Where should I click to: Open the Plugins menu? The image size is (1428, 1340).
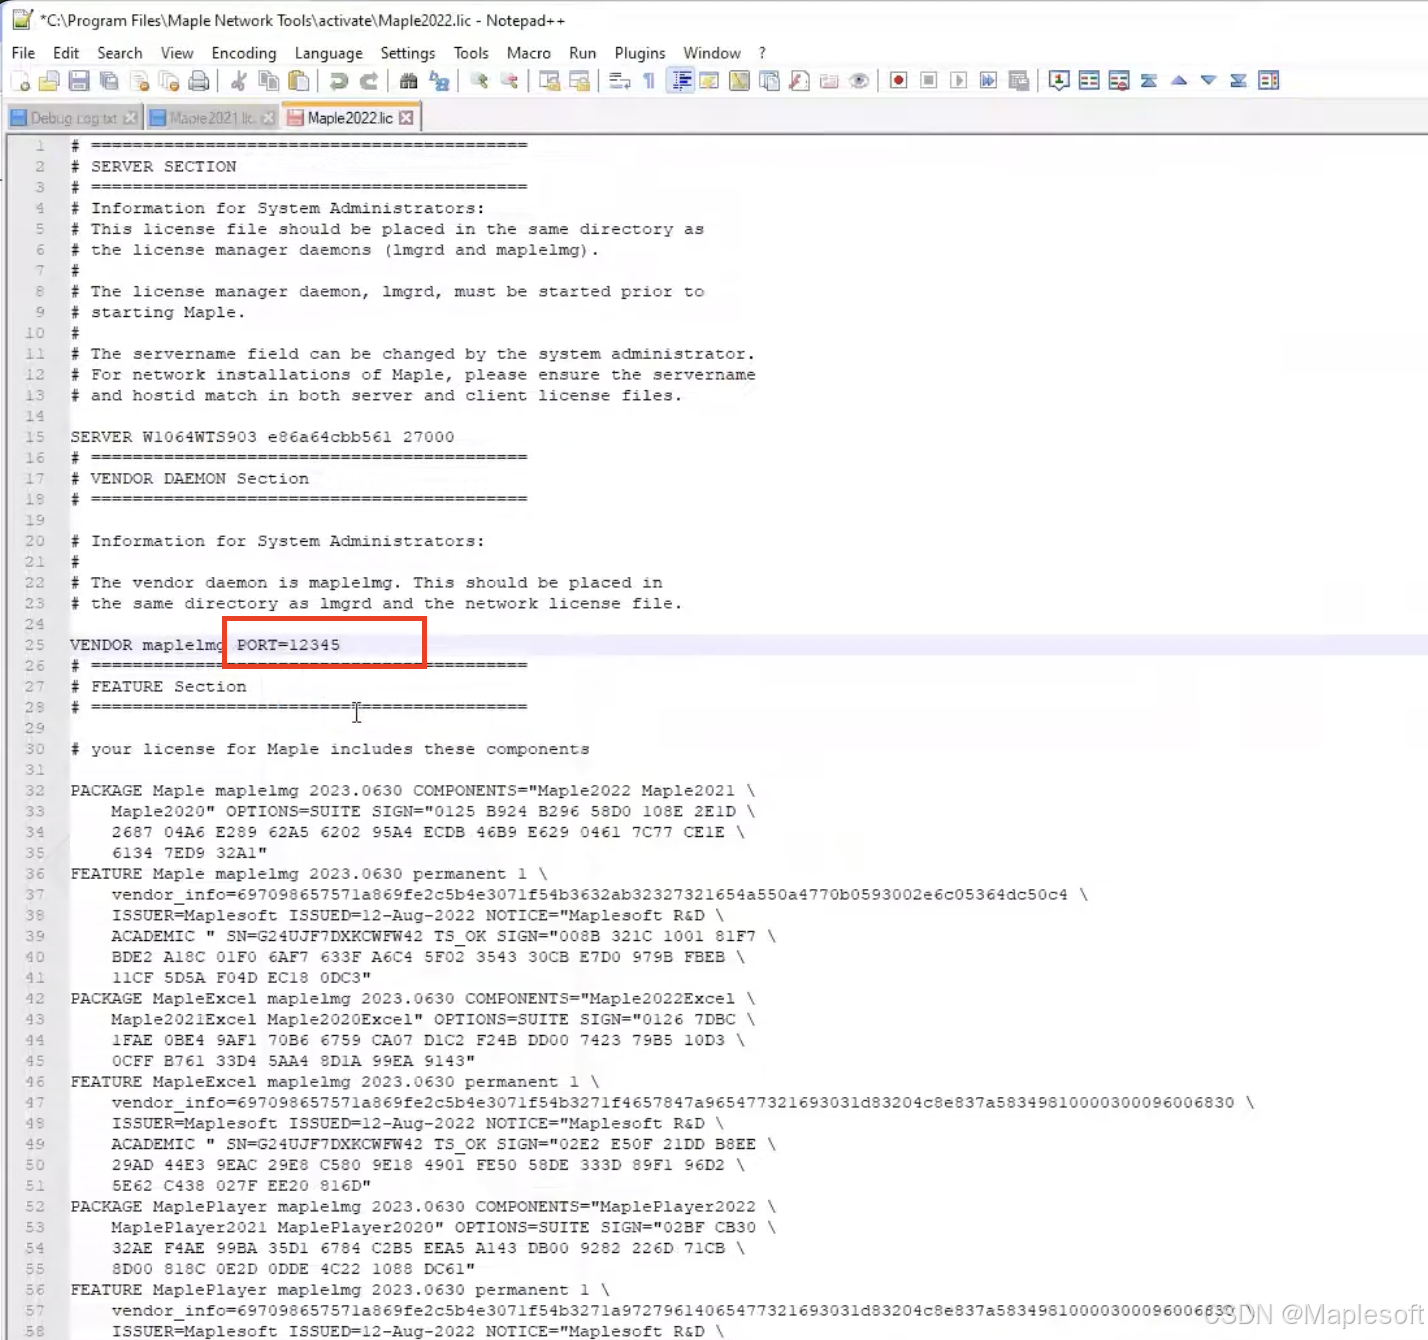(640, 53)
